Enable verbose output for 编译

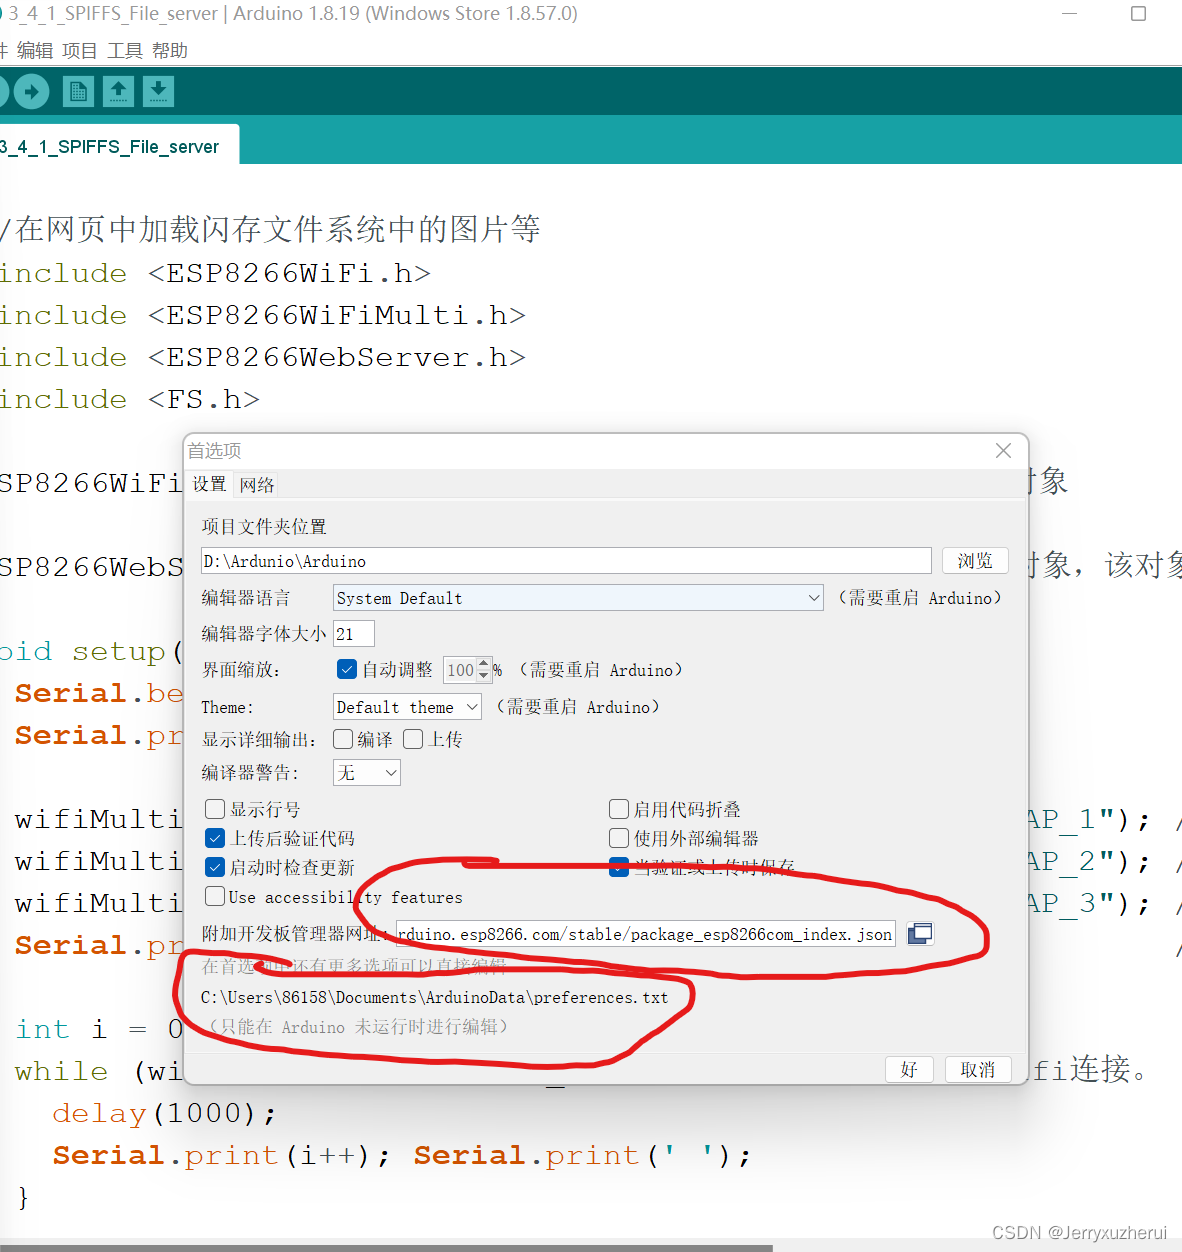343,739
